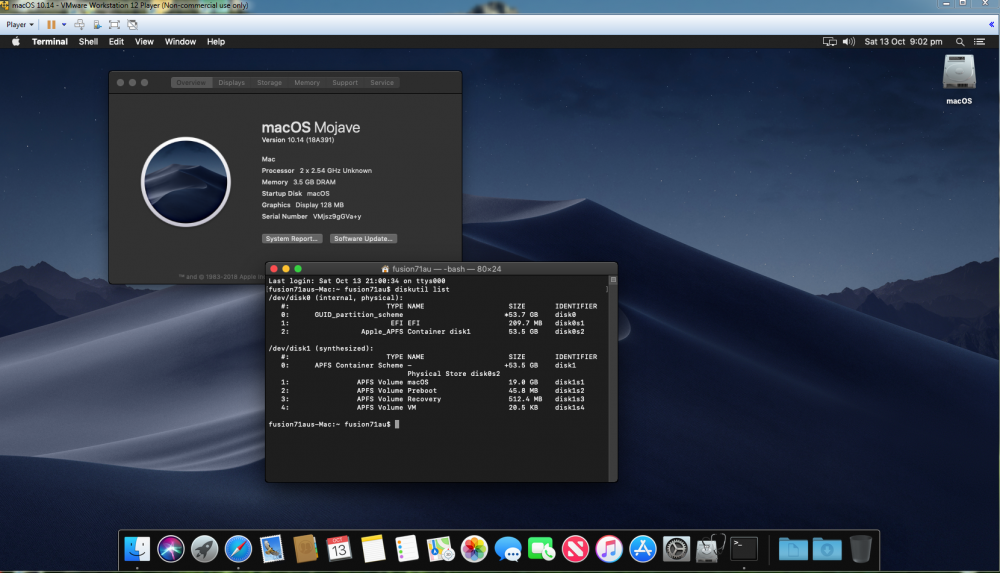Image resolution: width=1000 pixels, height=573 pixels.
Task: Open Photos app in Dock
Action: 474,549
